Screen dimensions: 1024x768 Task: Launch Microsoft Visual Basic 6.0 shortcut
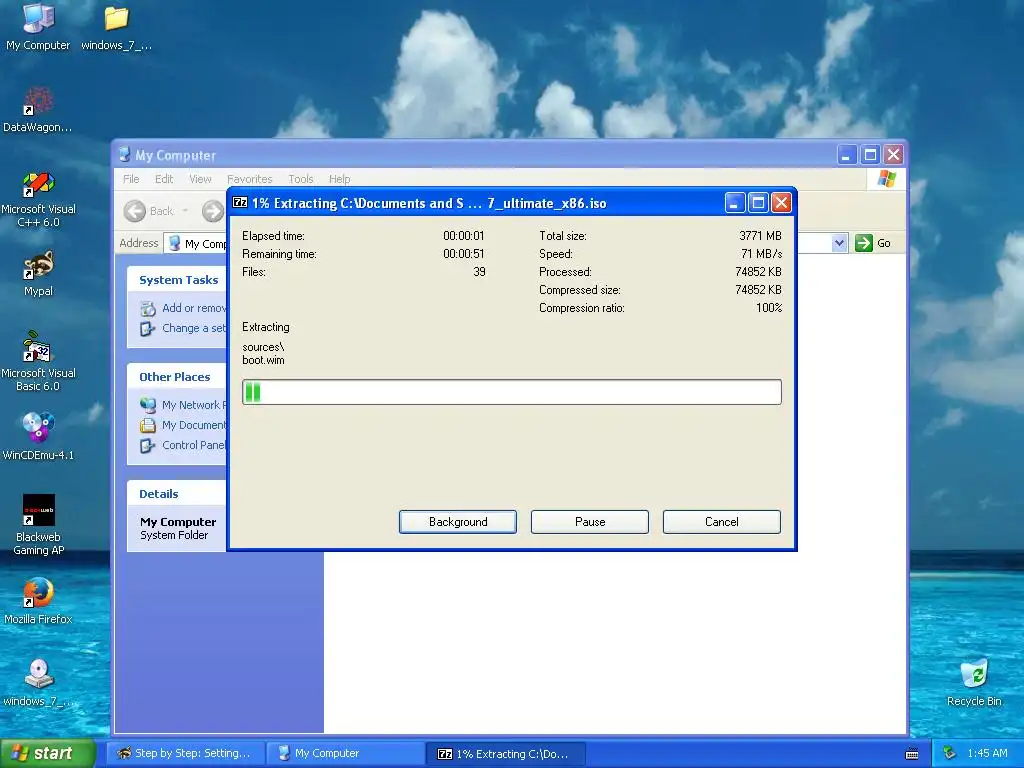(38, 362)
